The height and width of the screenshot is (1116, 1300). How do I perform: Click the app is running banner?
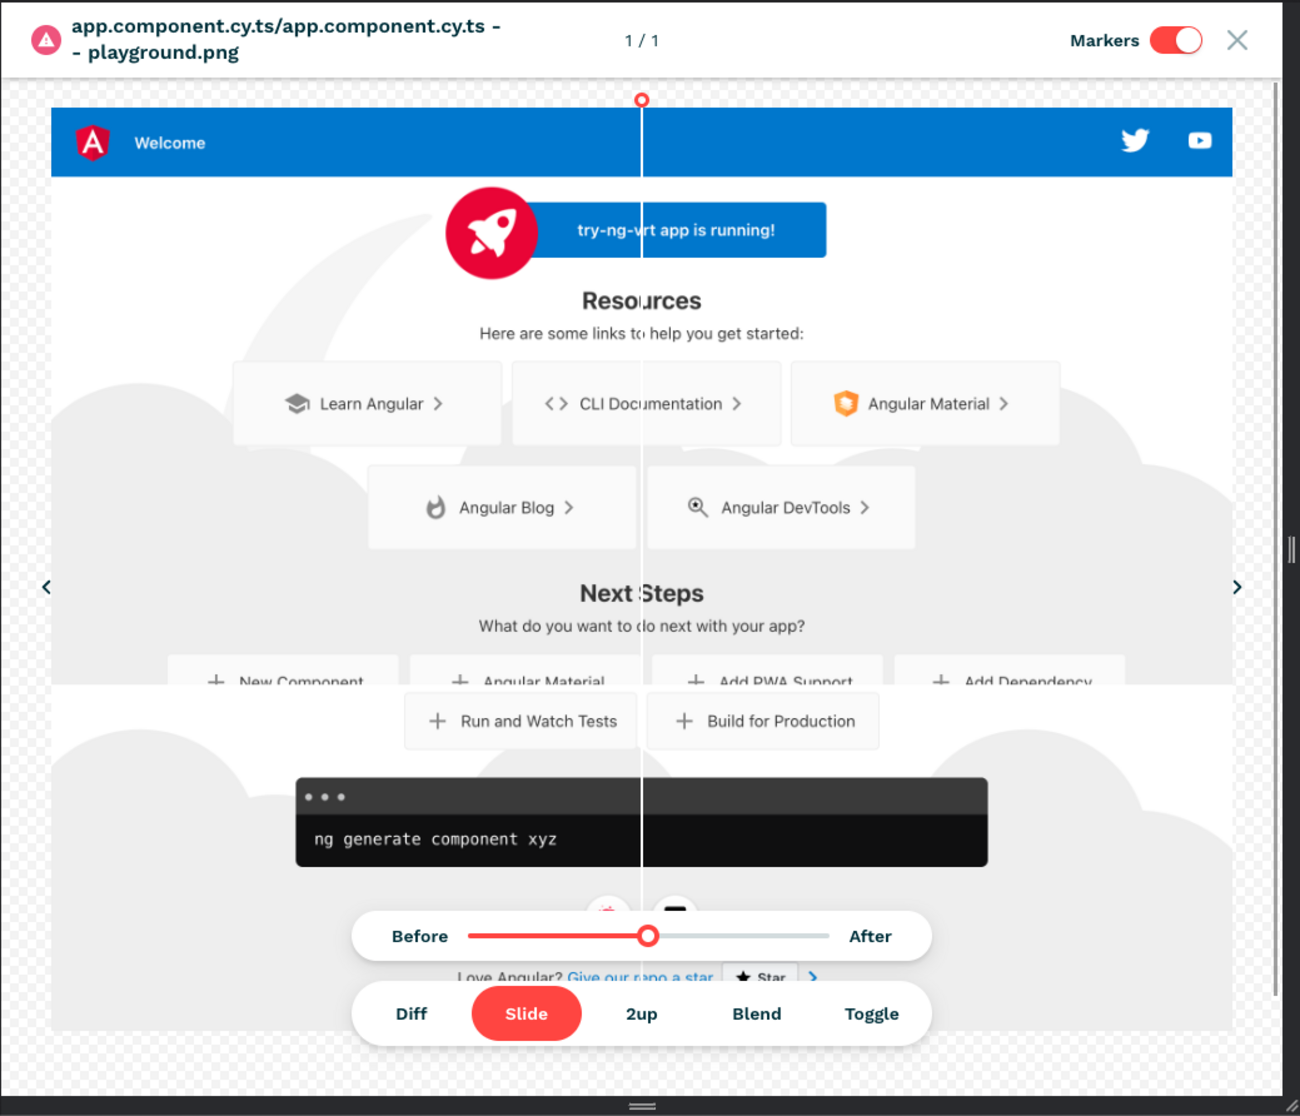(676, 230)
